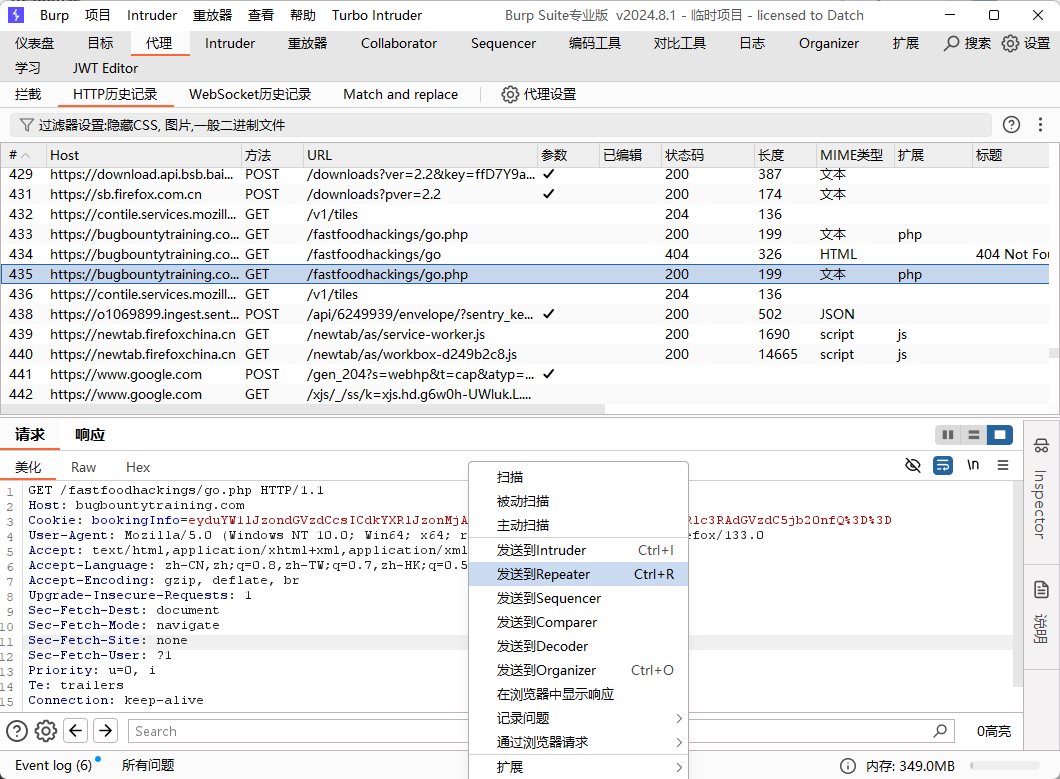Open proxy settings gear 代理设置
This screenshot has height=779, width=1060.
point(510,94)
